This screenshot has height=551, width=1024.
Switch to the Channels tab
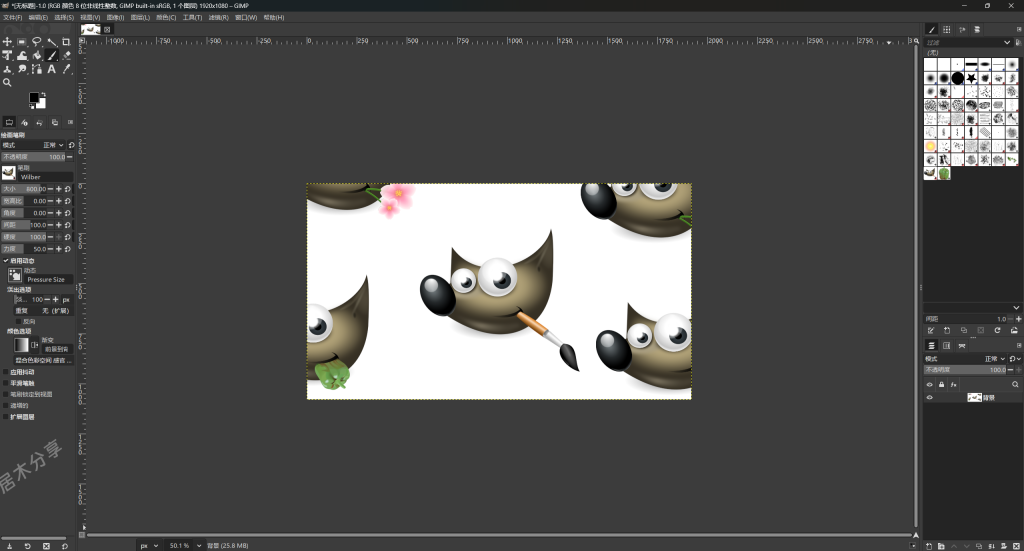946,345
